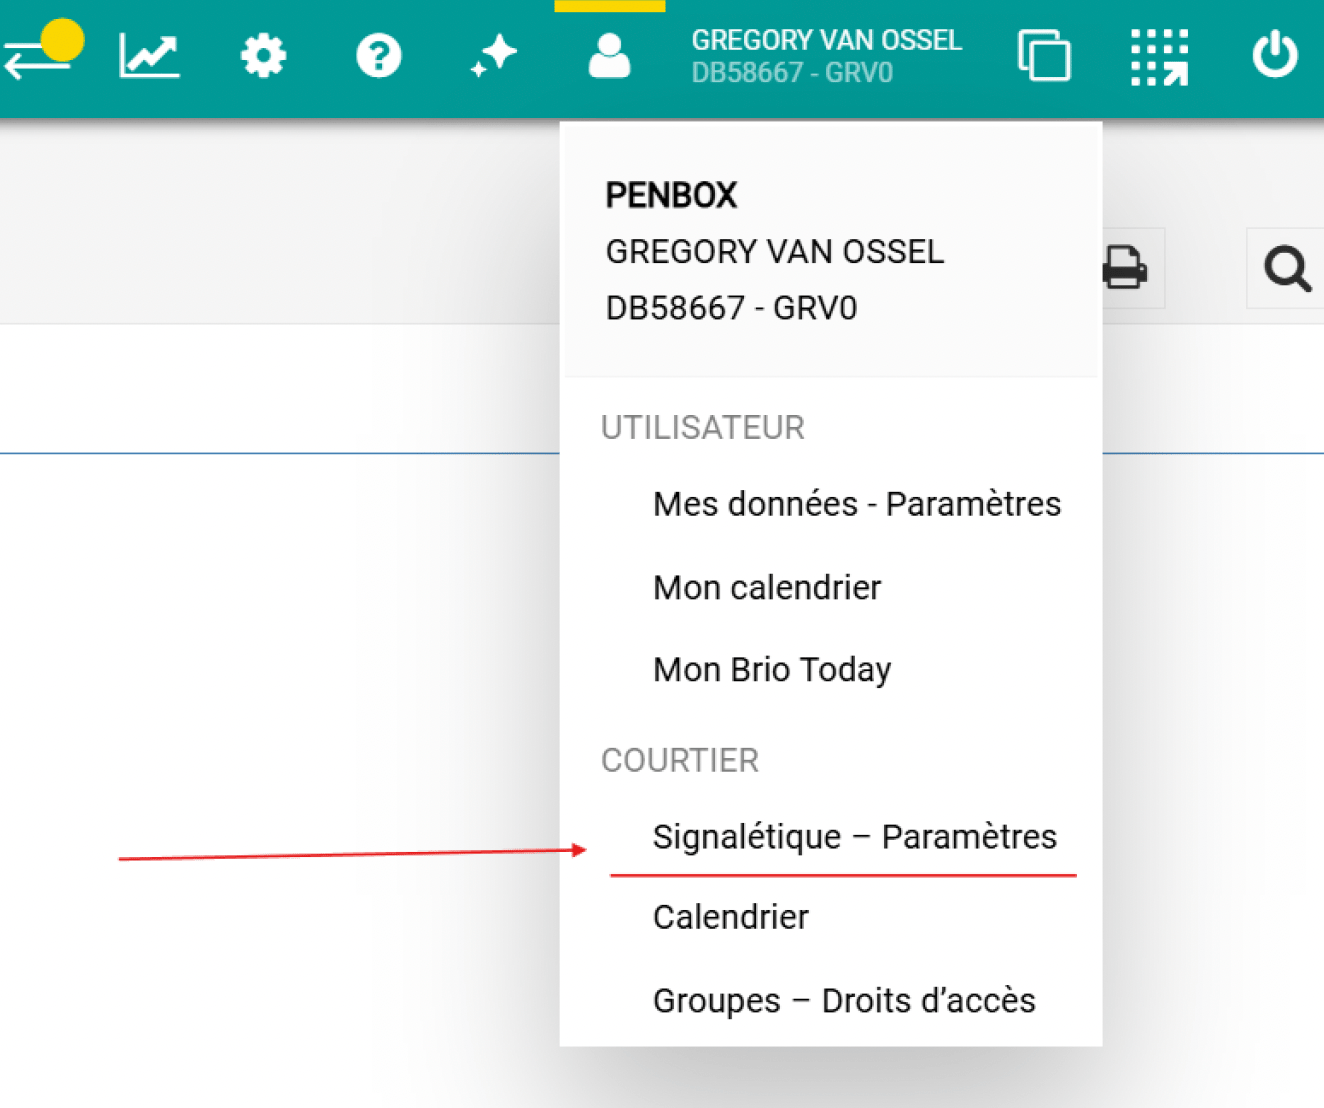Viewport: 1324px width, 1108px height.
Task: Click the power logout icon
Action: 1275,55
